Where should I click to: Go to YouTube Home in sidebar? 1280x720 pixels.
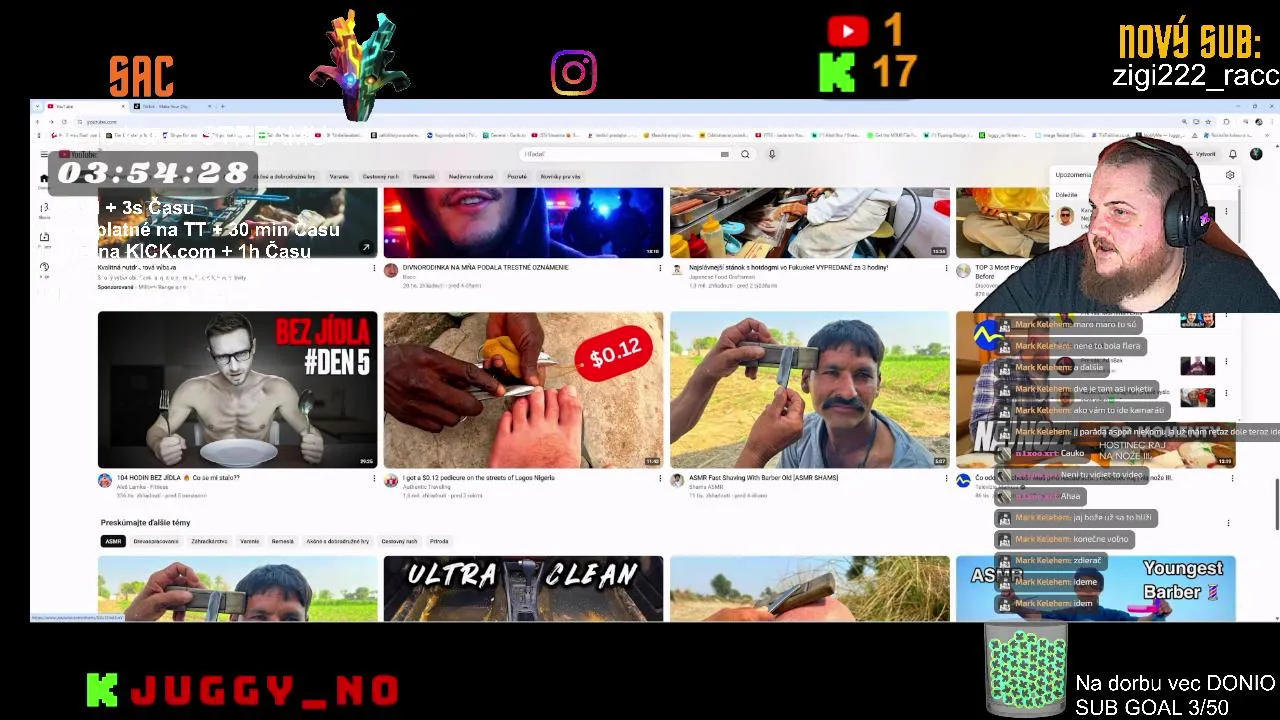pyautogui.click(x=44, y=180)
